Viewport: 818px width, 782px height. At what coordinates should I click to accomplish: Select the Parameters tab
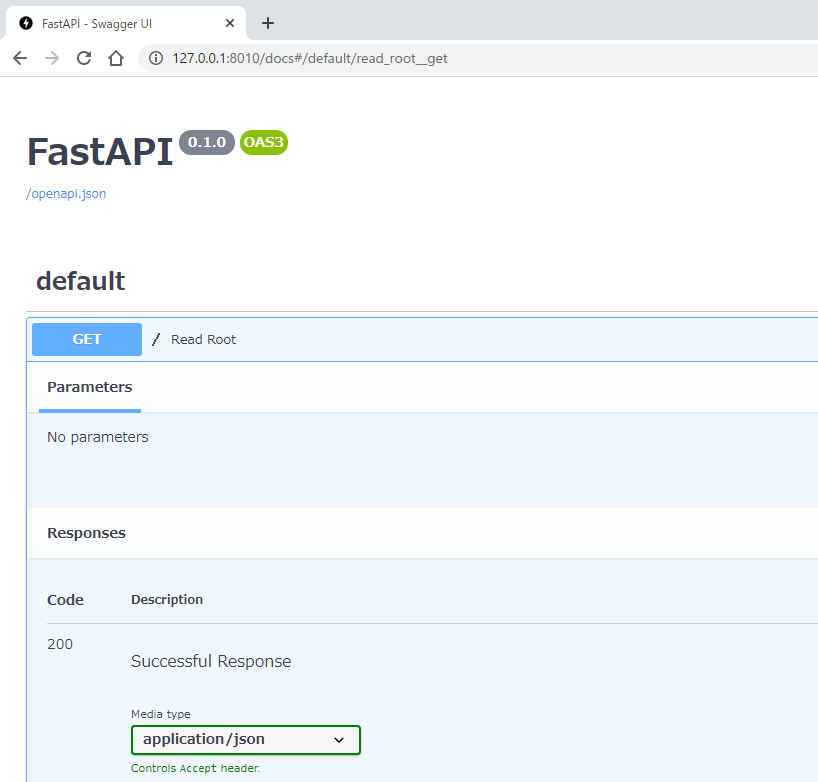(x=90, y=387)
